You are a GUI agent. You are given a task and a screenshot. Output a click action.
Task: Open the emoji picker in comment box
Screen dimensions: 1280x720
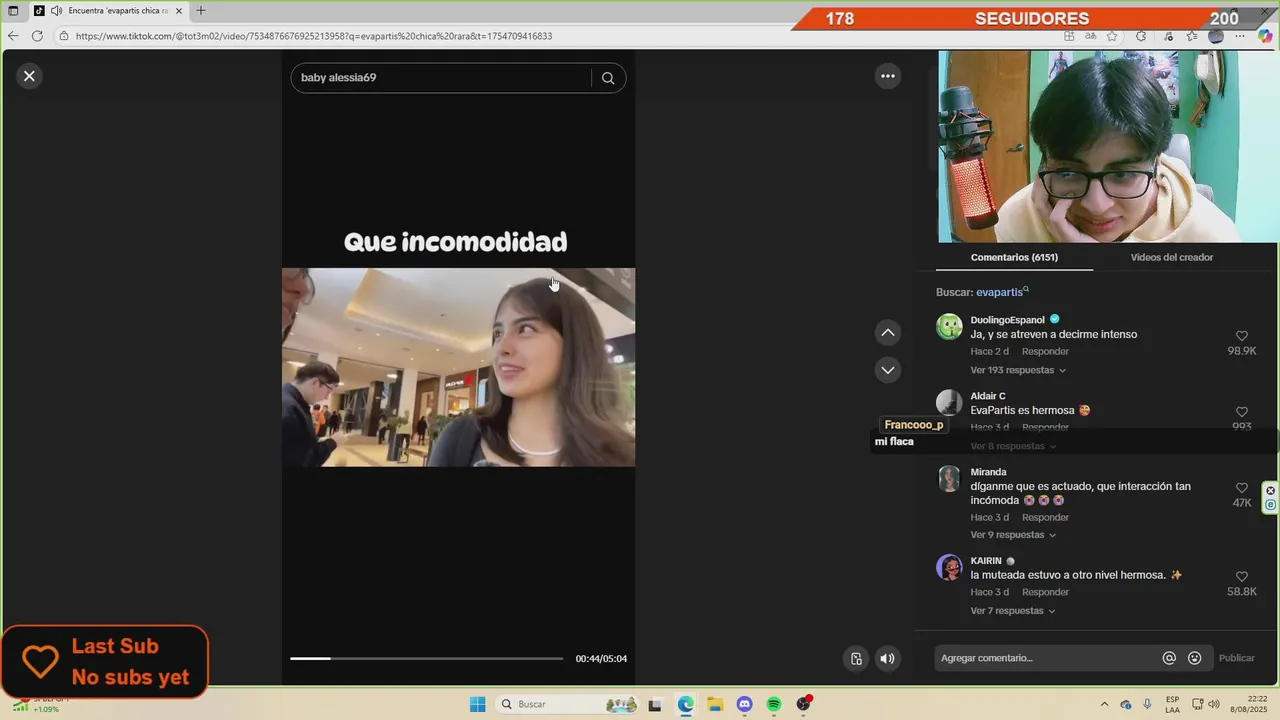pyautogui.click(x=1194, y=658)
